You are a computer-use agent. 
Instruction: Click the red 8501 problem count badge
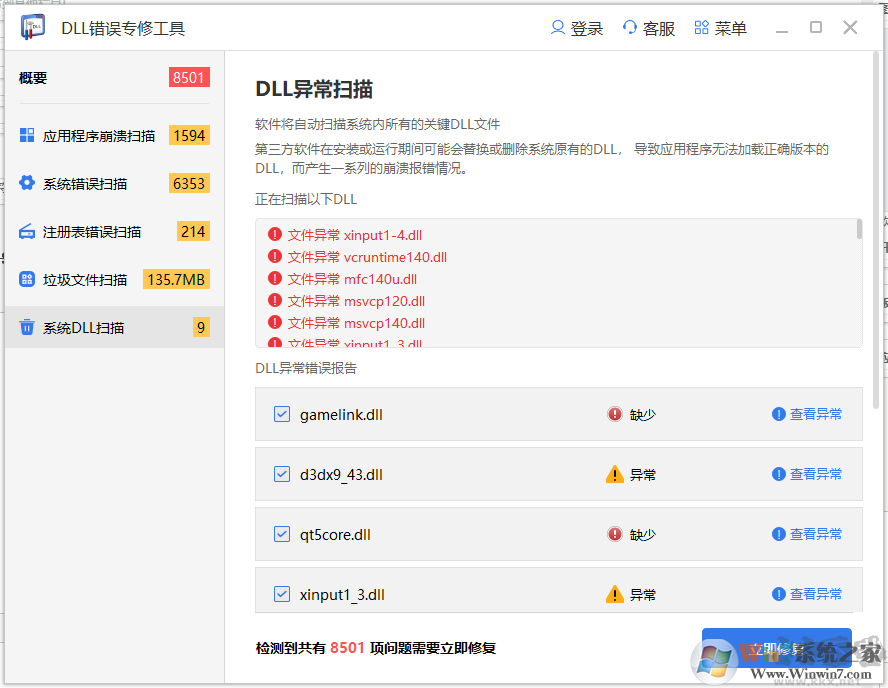[x=189, y=77]
